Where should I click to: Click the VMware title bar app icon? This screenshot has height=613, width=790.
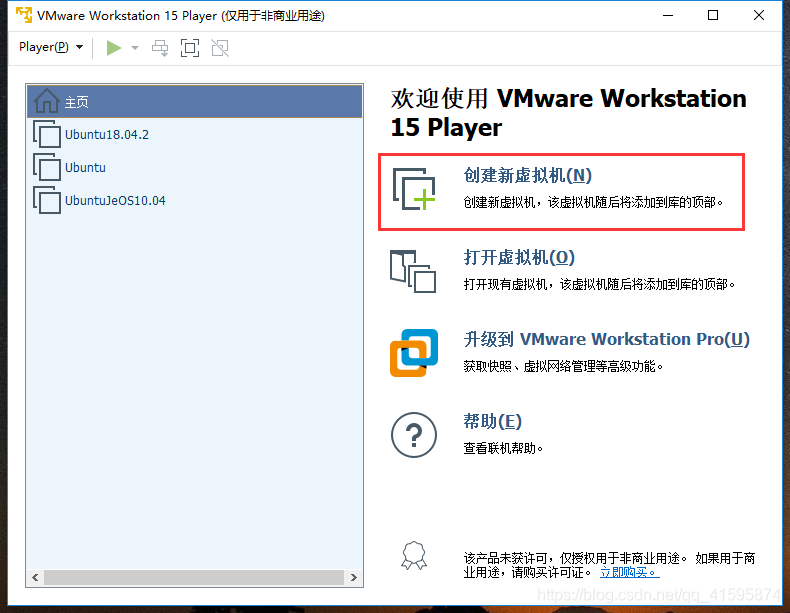tap(24, 15)
